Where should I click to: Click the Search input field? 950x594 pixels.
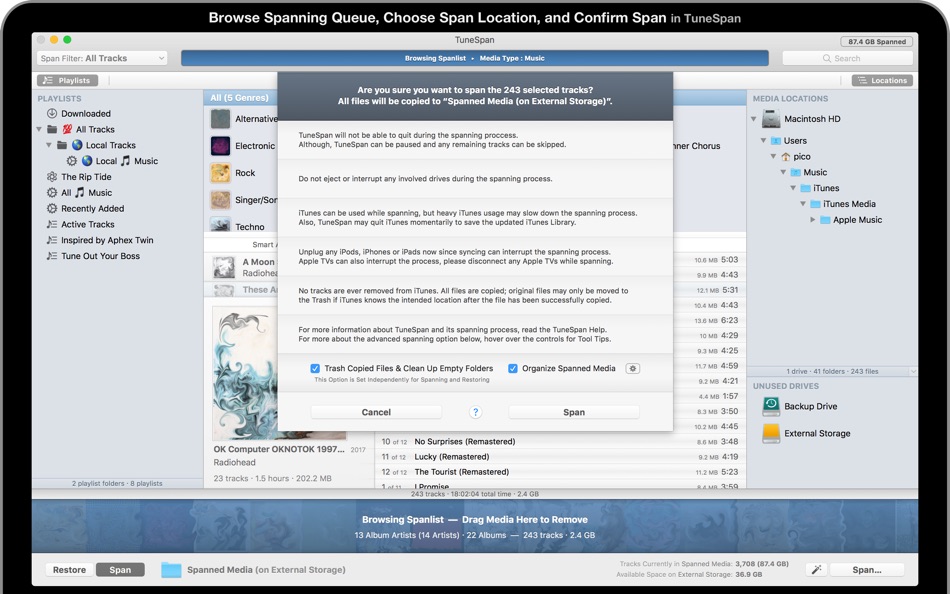[x=848, y=59]
